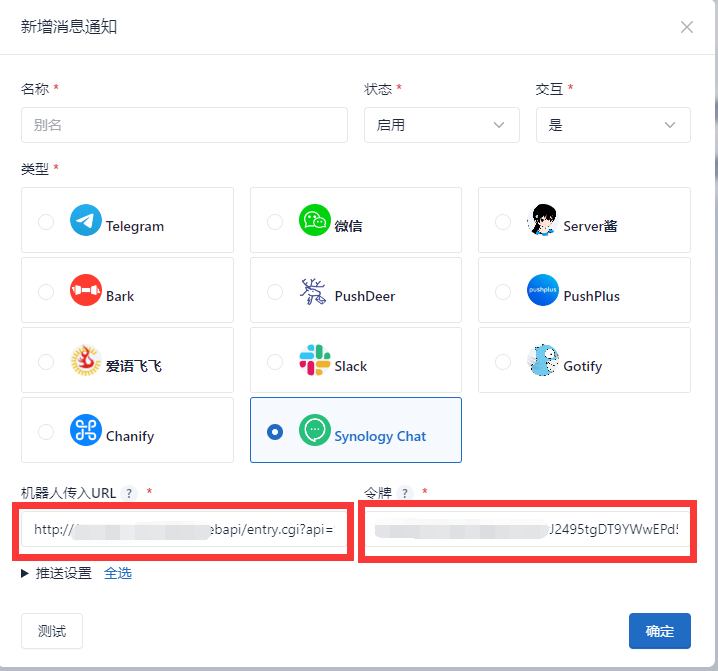
Task: Click the 测试 button
Action: pos(52,631)
